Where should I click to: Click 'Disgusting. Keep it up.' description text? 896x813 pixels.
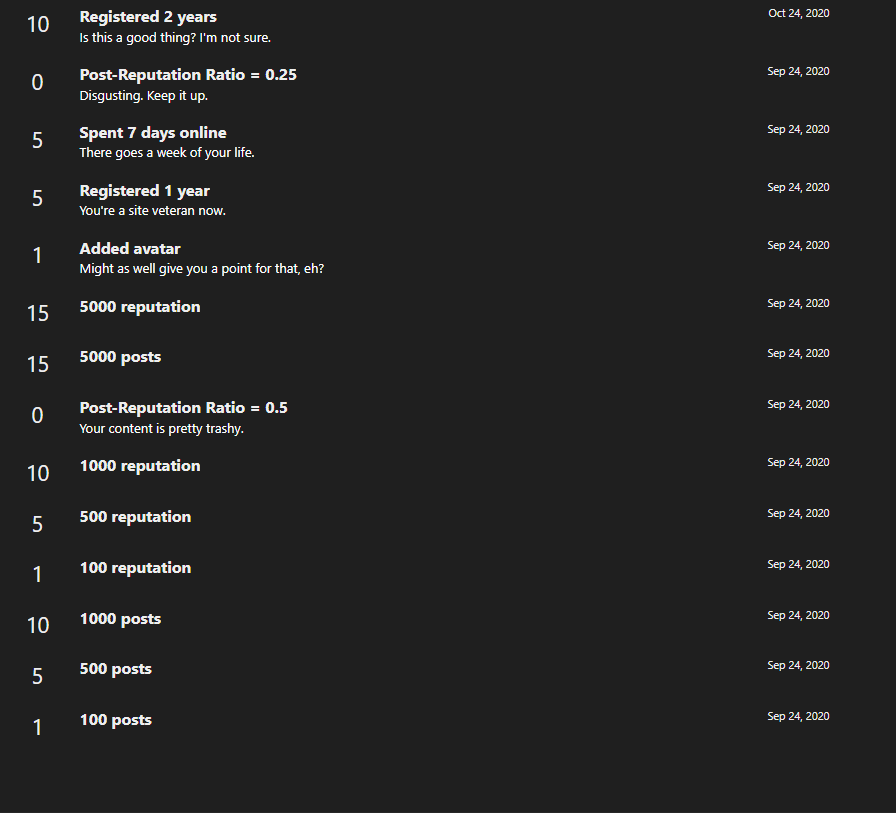(x=143, y=95)
